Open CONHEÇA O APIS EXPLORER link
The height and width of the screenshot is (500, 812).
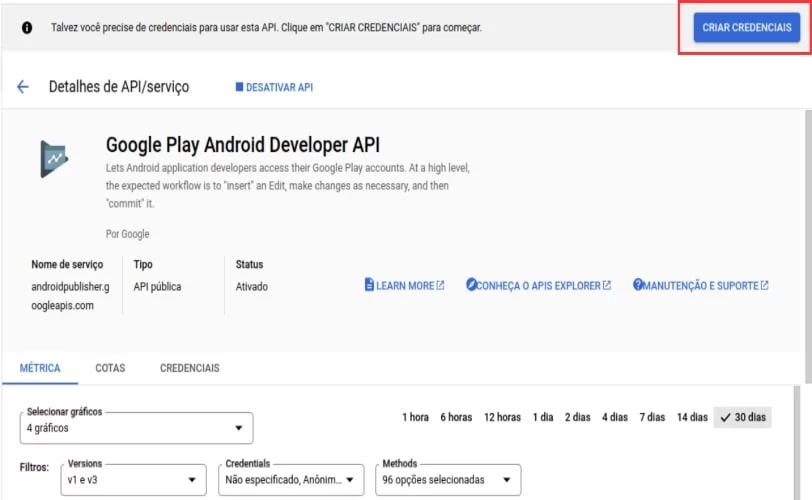pos(539,285)
